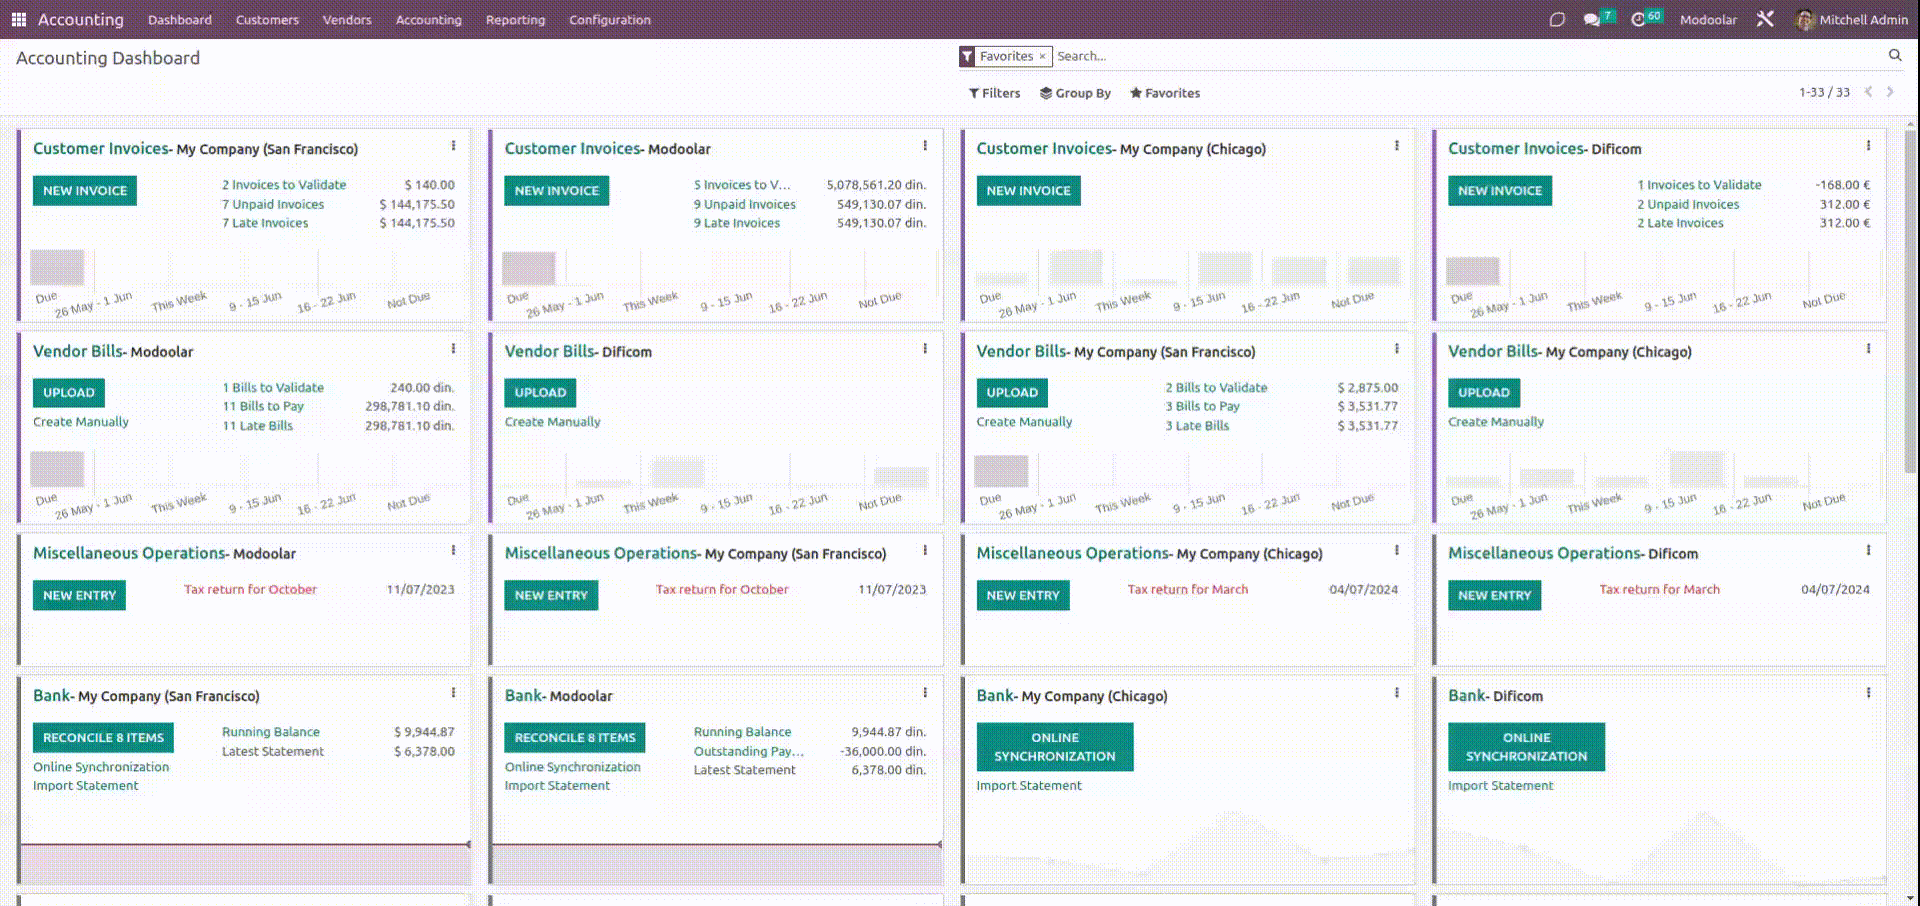Open the Vendors menu
This screenshot has height=906, width=1920.
tap(347, 20)
